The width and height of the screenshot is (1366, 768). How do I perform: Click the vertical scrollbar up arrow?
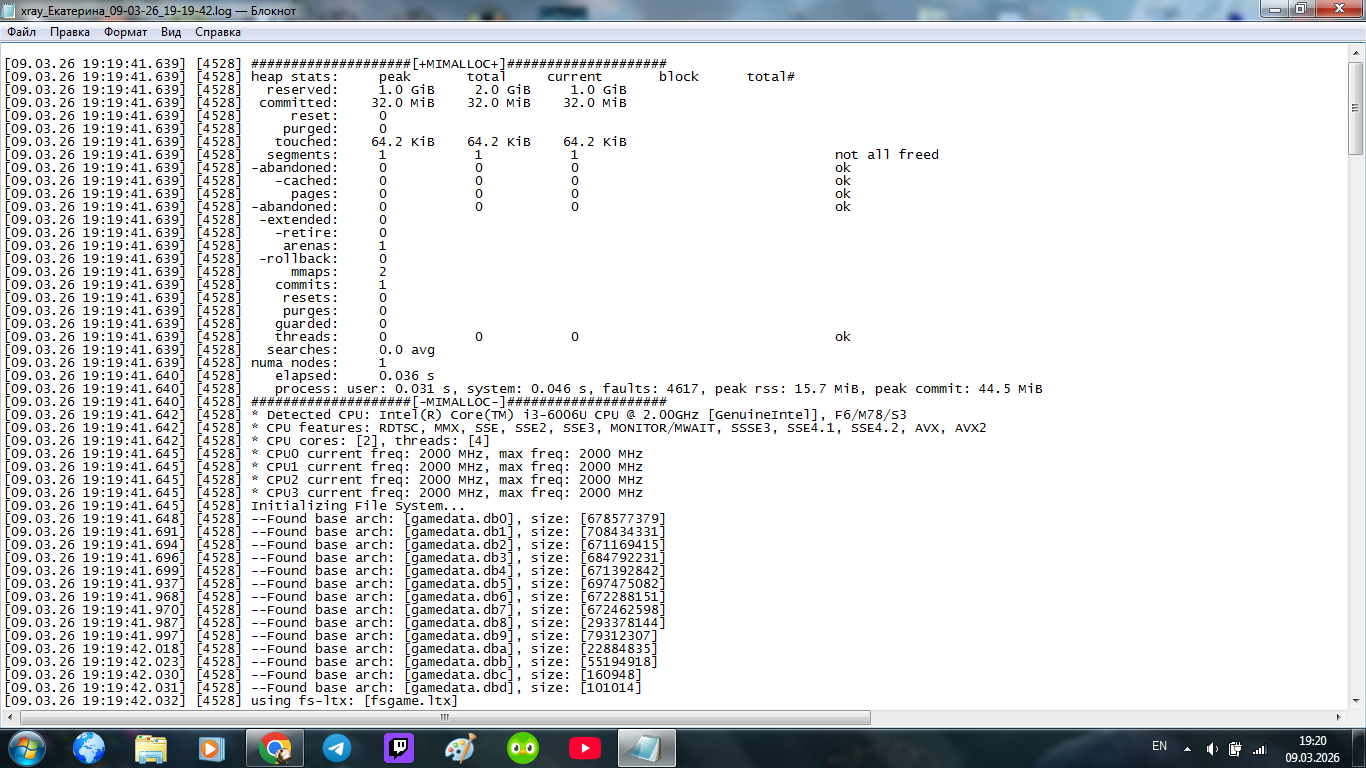point(1356,51)
